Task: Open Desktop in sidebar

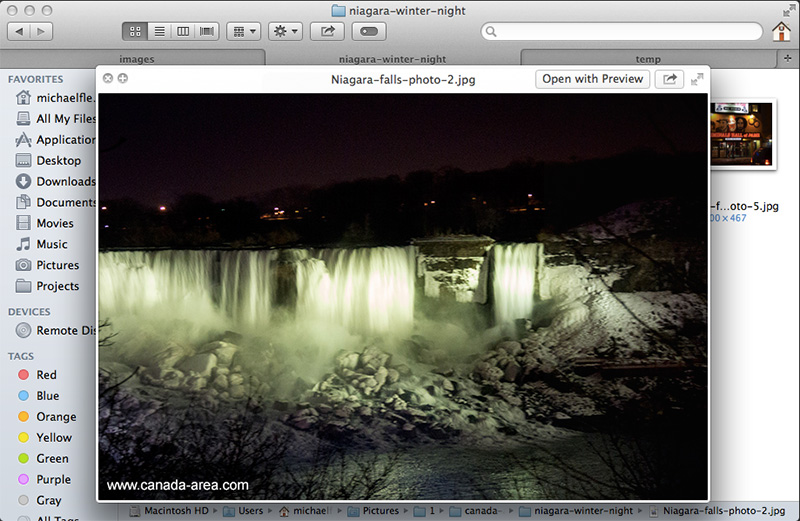Action: [48, 160]
